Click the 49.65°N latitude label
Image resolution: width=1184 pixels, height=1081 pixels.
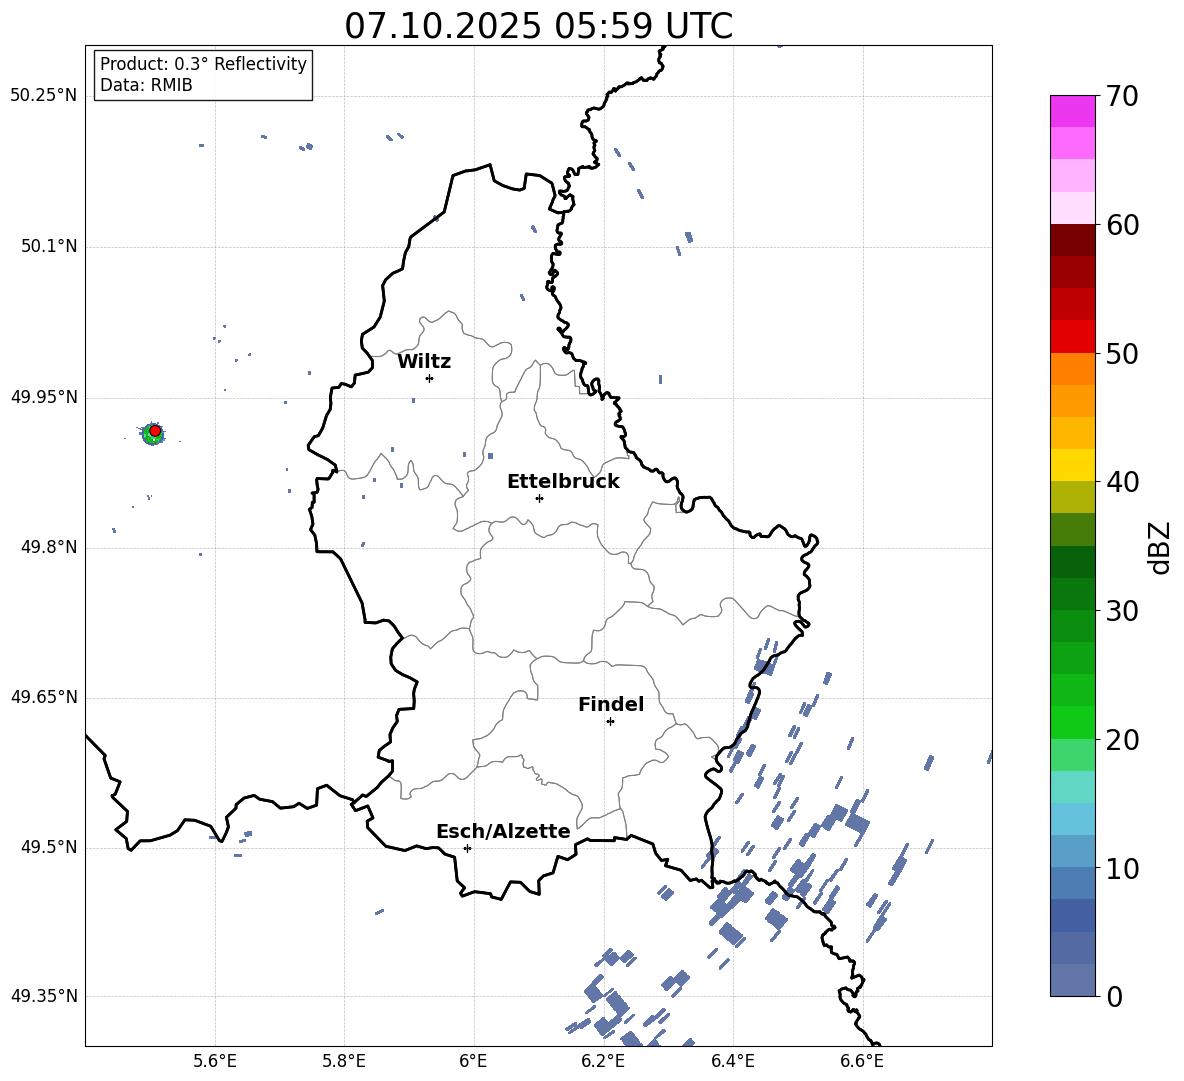pyautogui.click(x=43, y=697)
